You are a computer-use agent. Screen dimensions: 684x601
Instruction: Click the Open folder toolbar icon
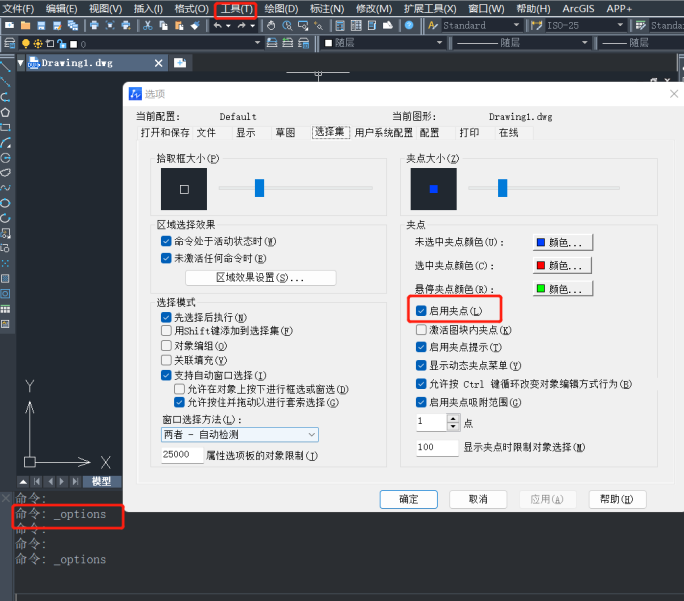25,25
